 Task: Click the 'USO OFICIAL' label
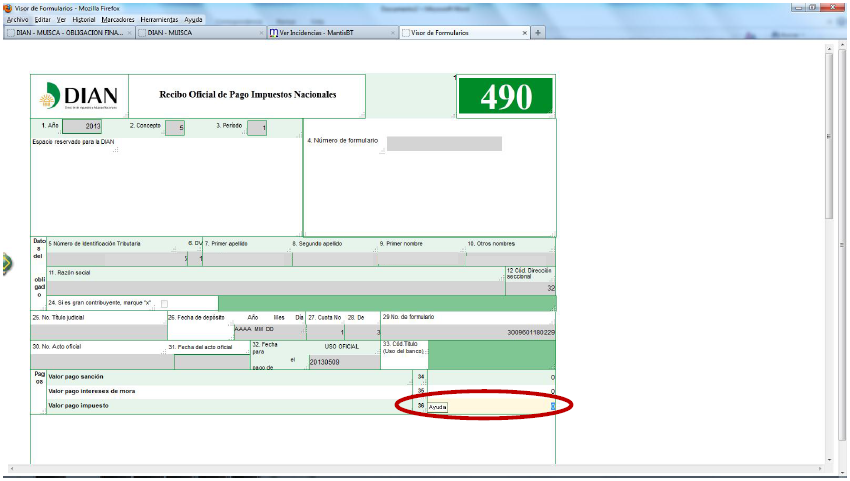click(x=342, y=347)
